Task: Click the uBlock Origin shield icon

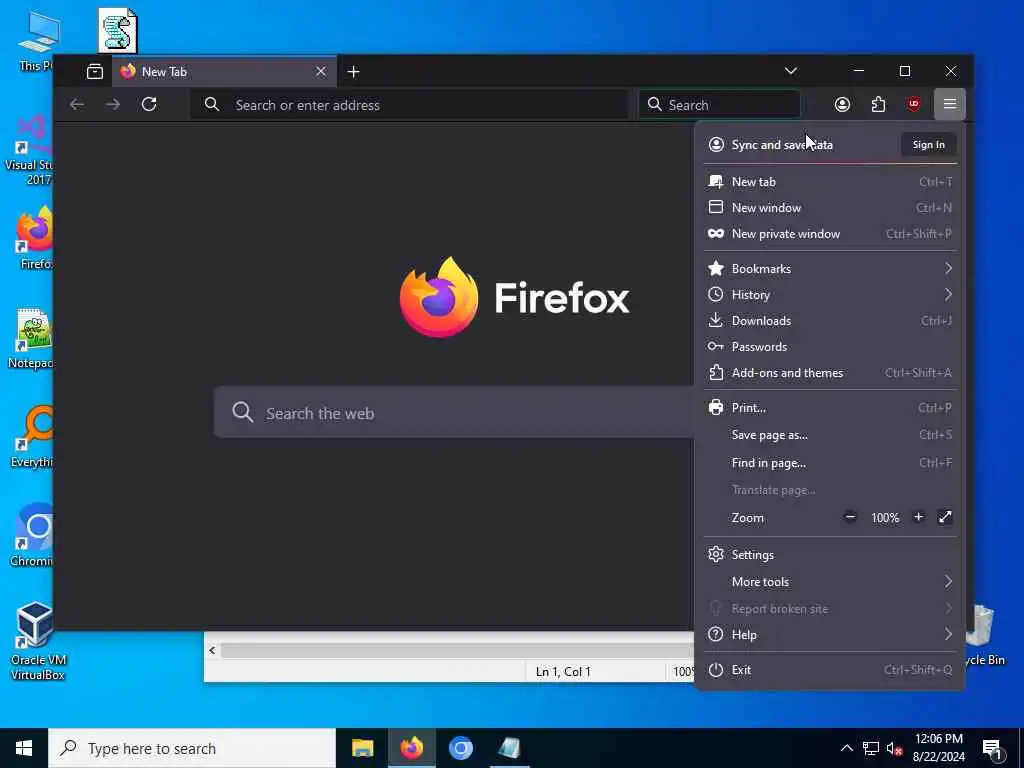Action: tap(914, 104)
